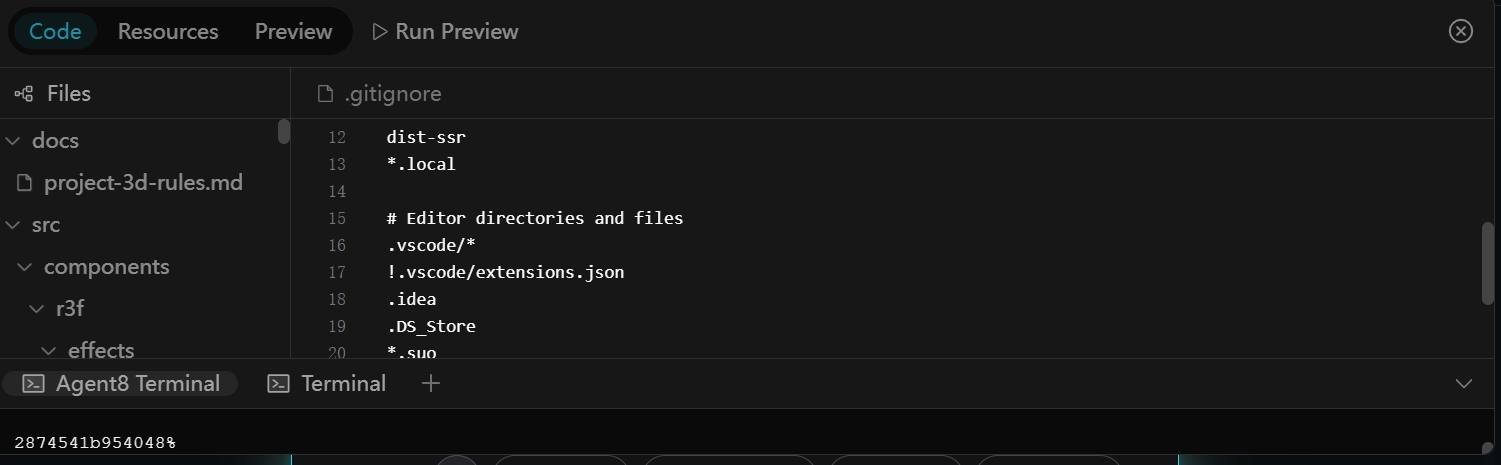Click the .gitignore file tab icon
Viewport: 1501px width, 465px height.
tap(325, 94)
